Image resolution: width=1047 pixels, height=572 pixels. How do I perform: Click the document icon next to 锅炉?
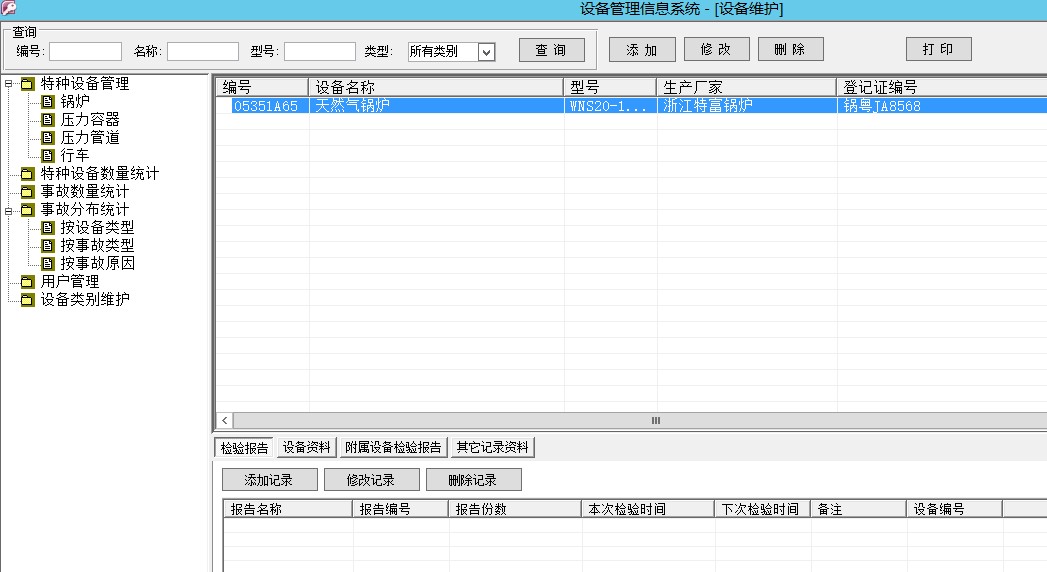point(47,101)
